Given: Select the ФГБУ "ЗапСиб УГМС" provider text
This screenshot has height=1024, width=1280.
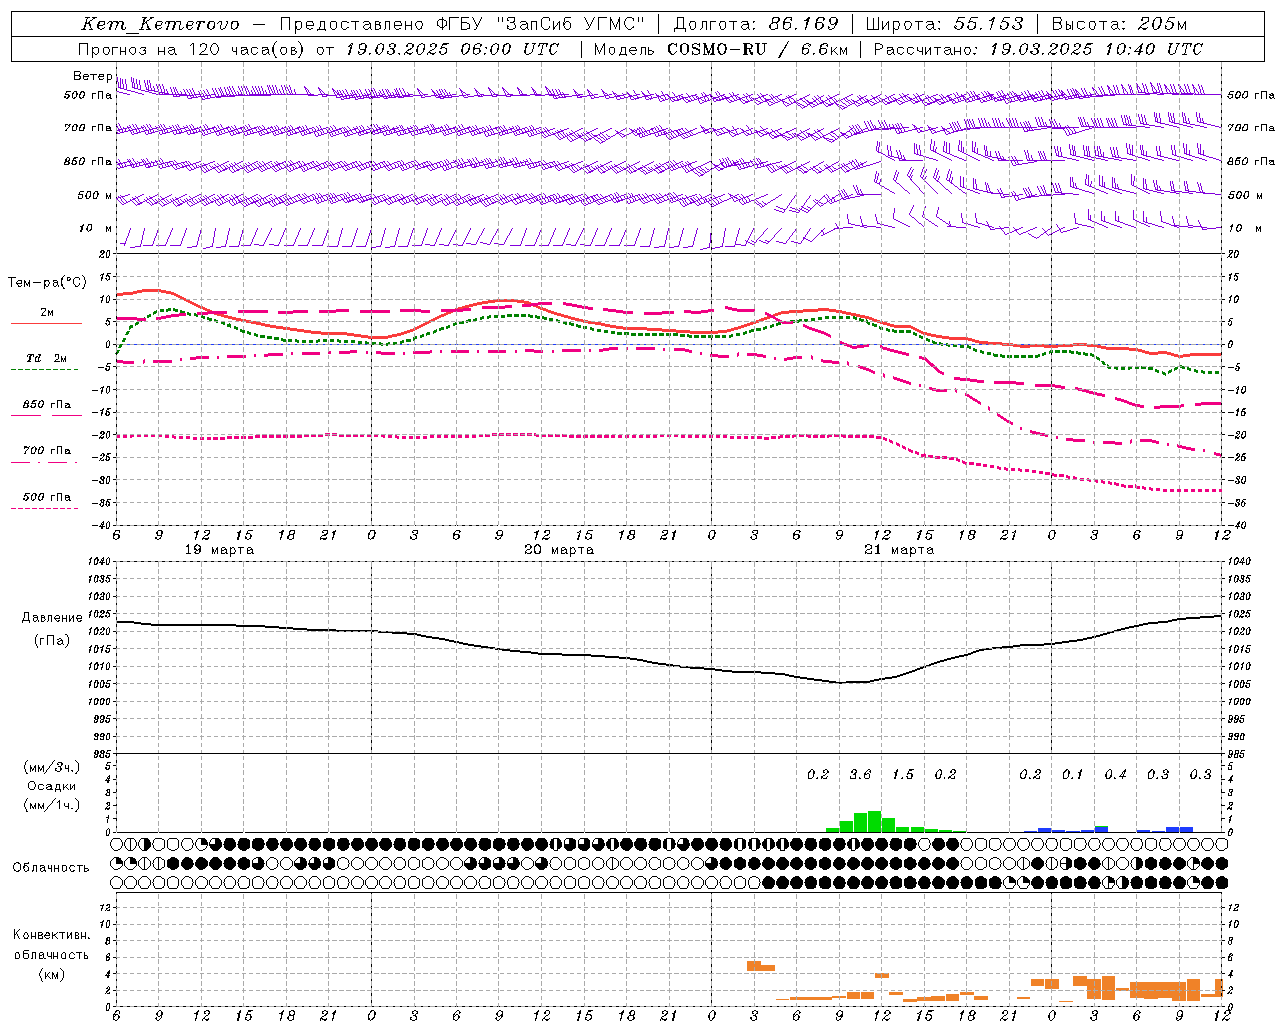Looking at the screenshot, I should [x=540, y=24].
